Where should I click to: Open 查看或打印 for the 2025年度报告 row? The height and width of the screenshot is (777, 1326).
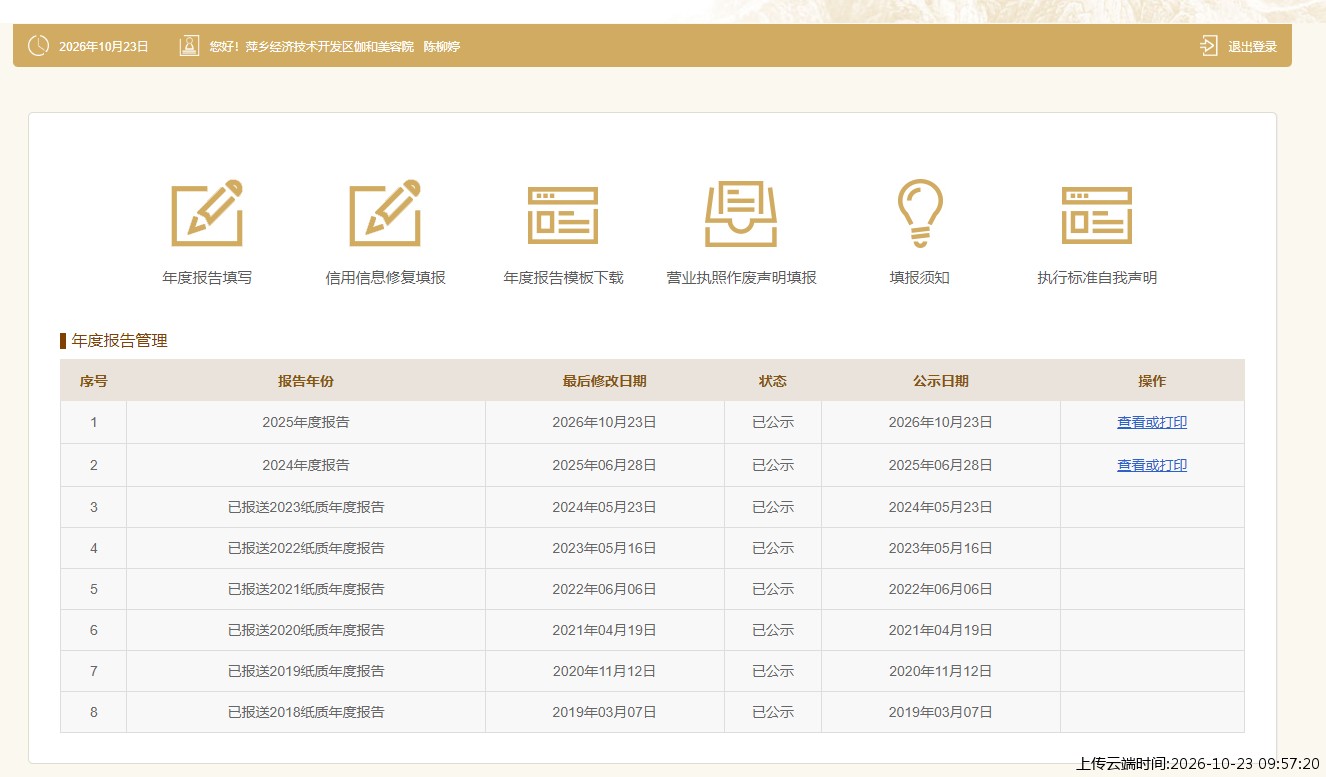pyautogui.click(x=1152, y=422)
